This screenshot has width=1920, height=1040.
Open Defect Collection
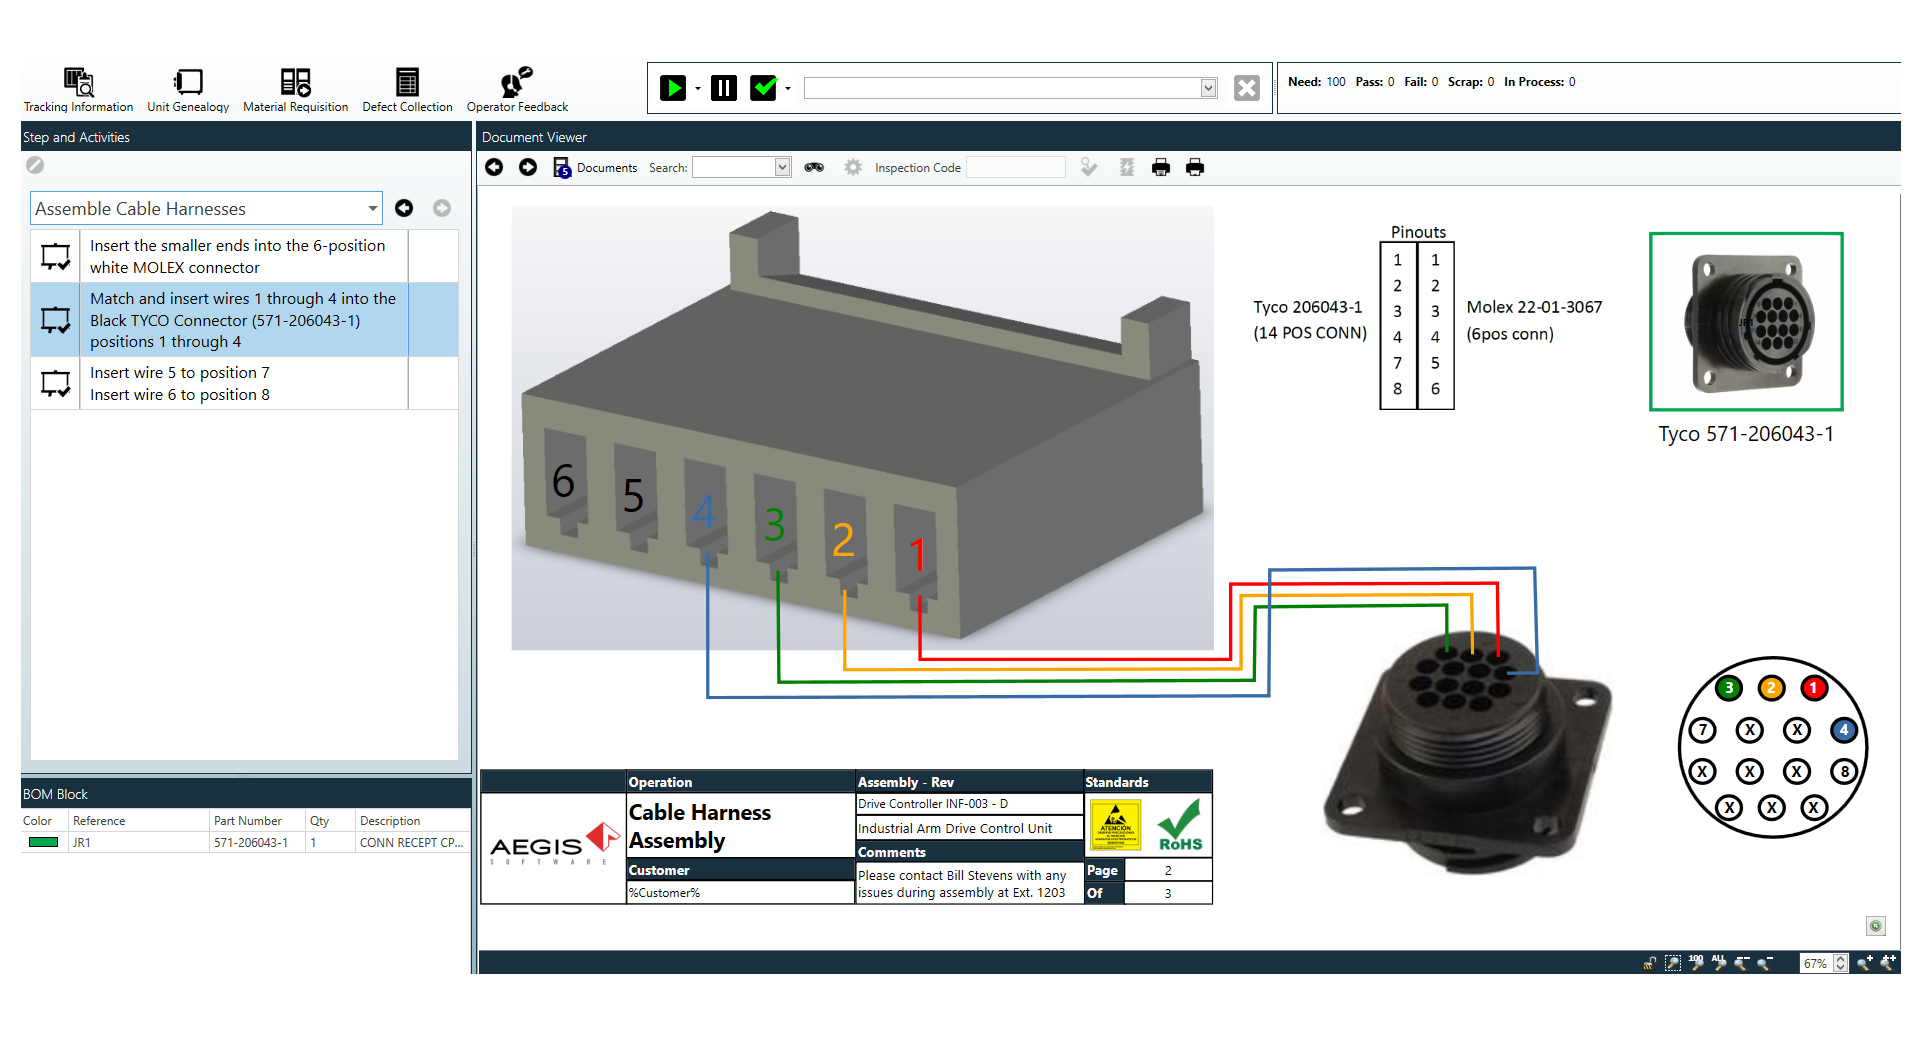(407, 90)
